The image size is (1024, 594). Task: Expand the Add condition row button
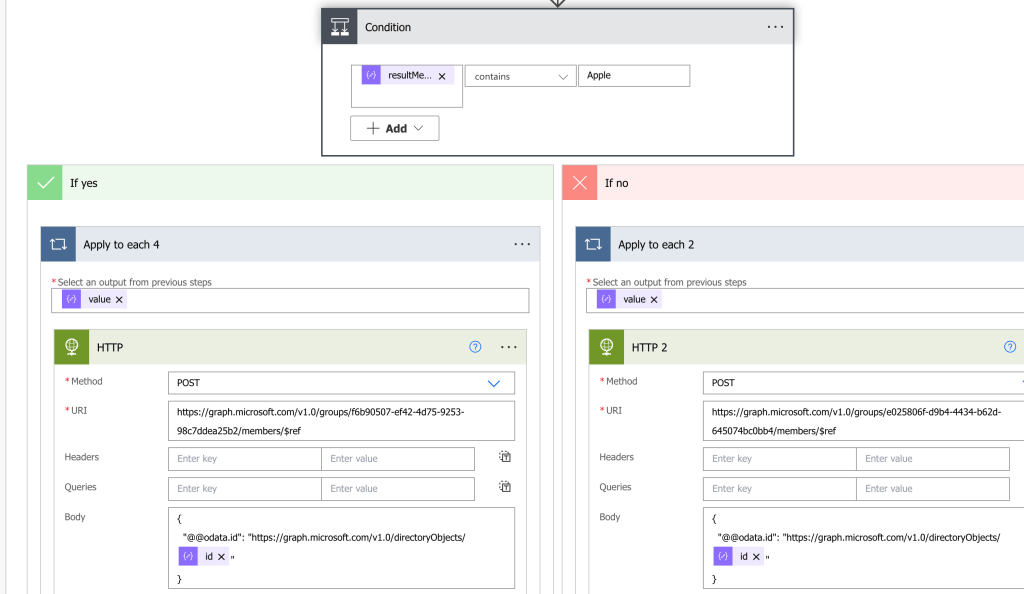coord(395,128)
